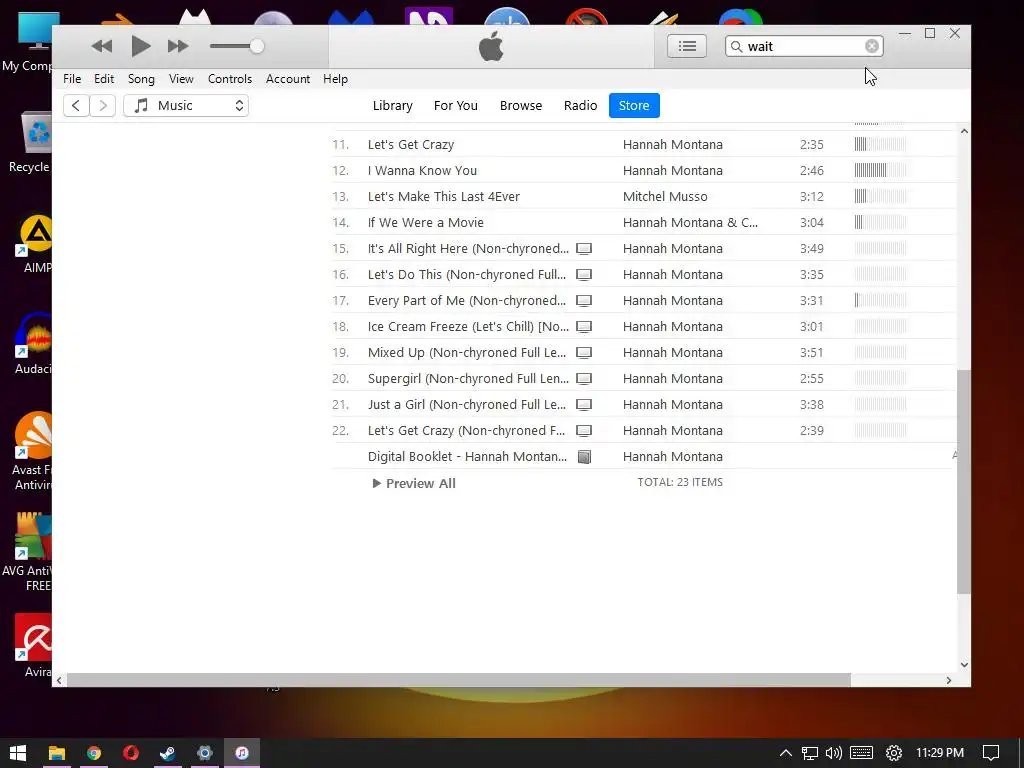Click the system tray volume icon
Viewport: 1024px width, 768px height.
coord(834,753)
